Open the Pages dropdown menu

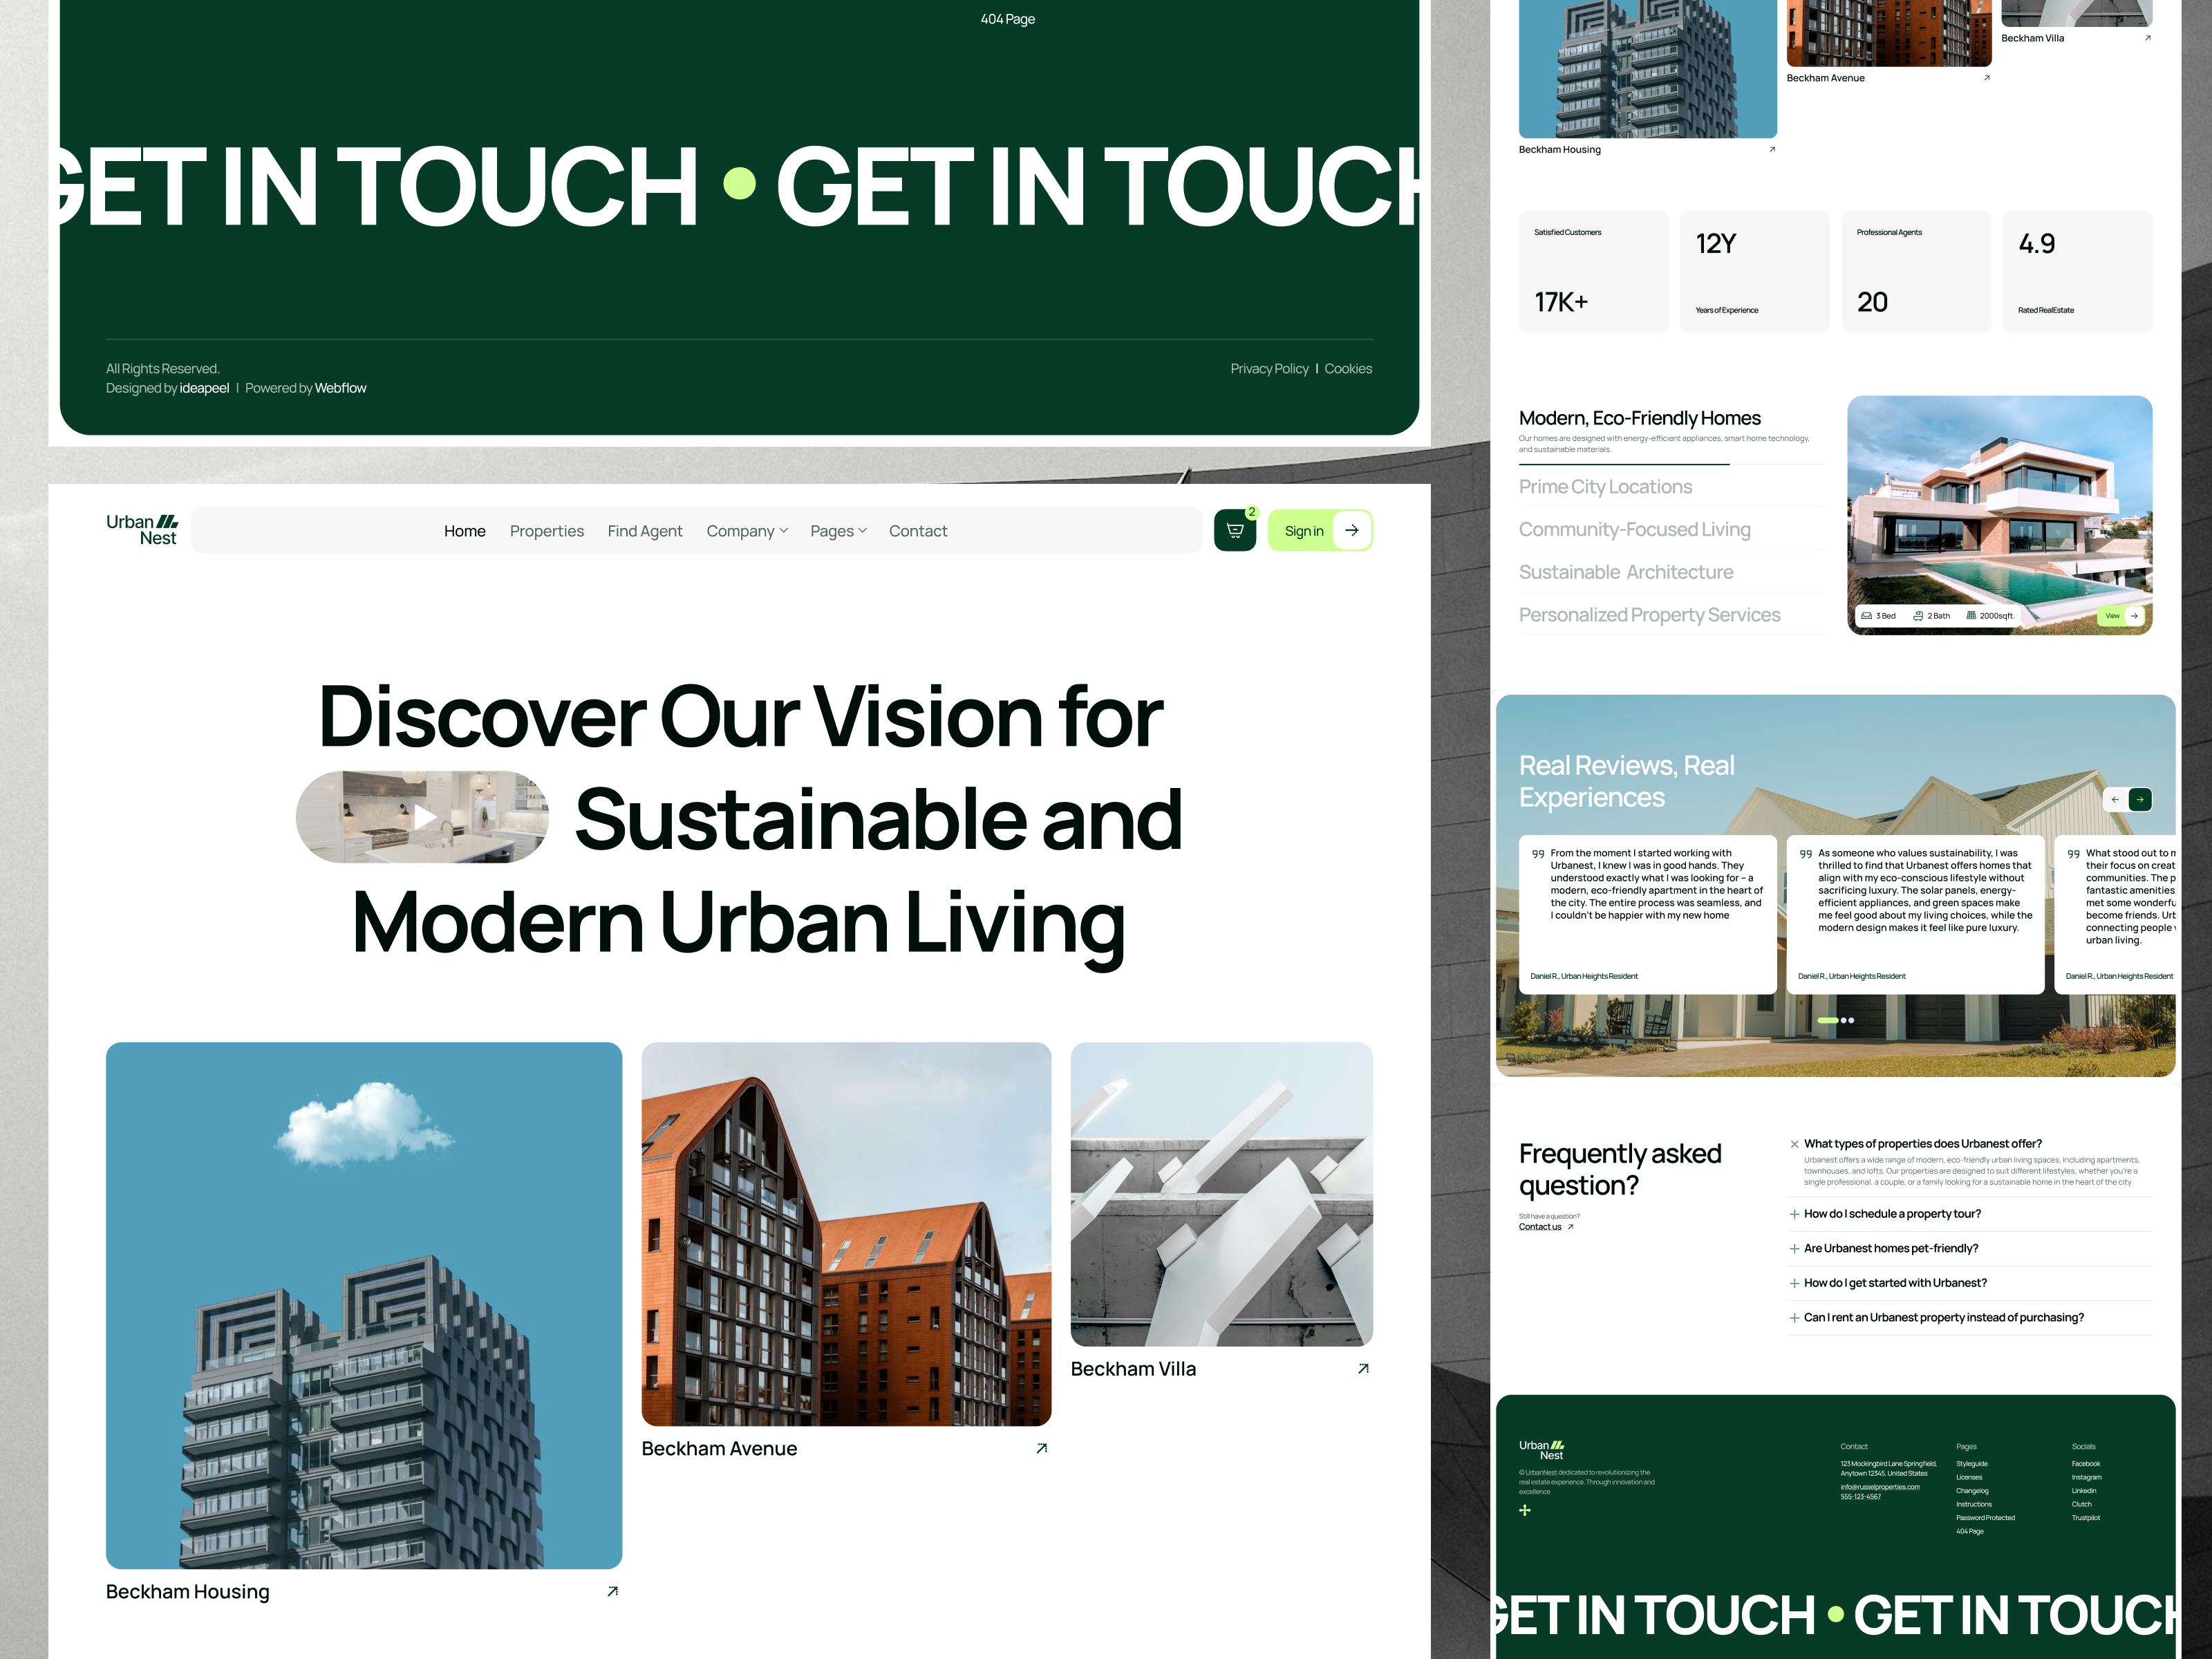pyautogui.click(x=838, y=530)
